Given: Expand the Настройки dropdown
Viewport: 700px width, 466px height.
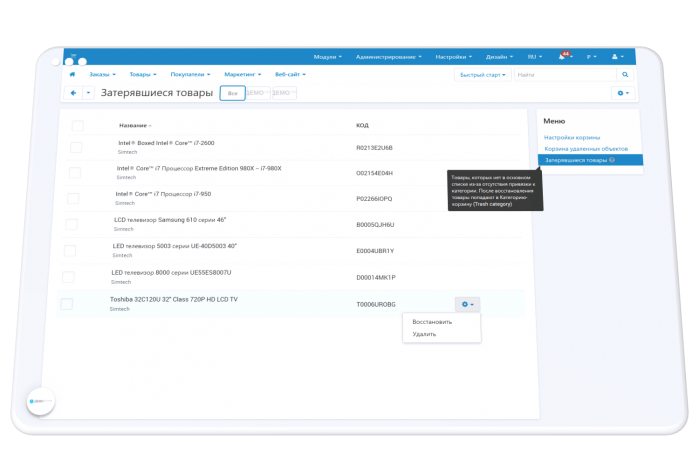Looking at the screenshot, I should pos(454,57).
